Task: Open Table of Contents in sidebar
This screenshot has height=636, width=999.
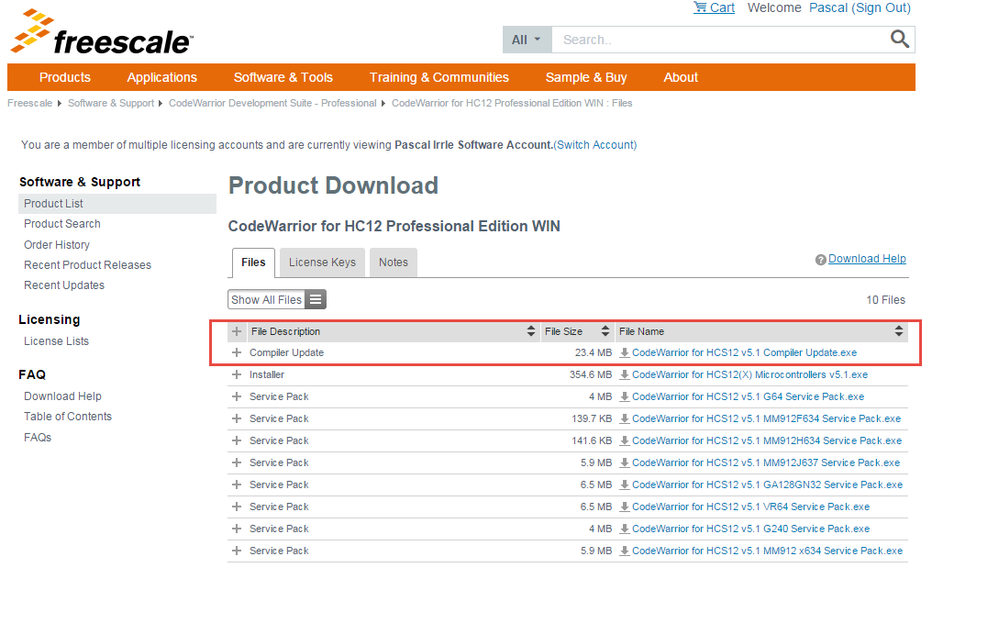Action: 68,416
